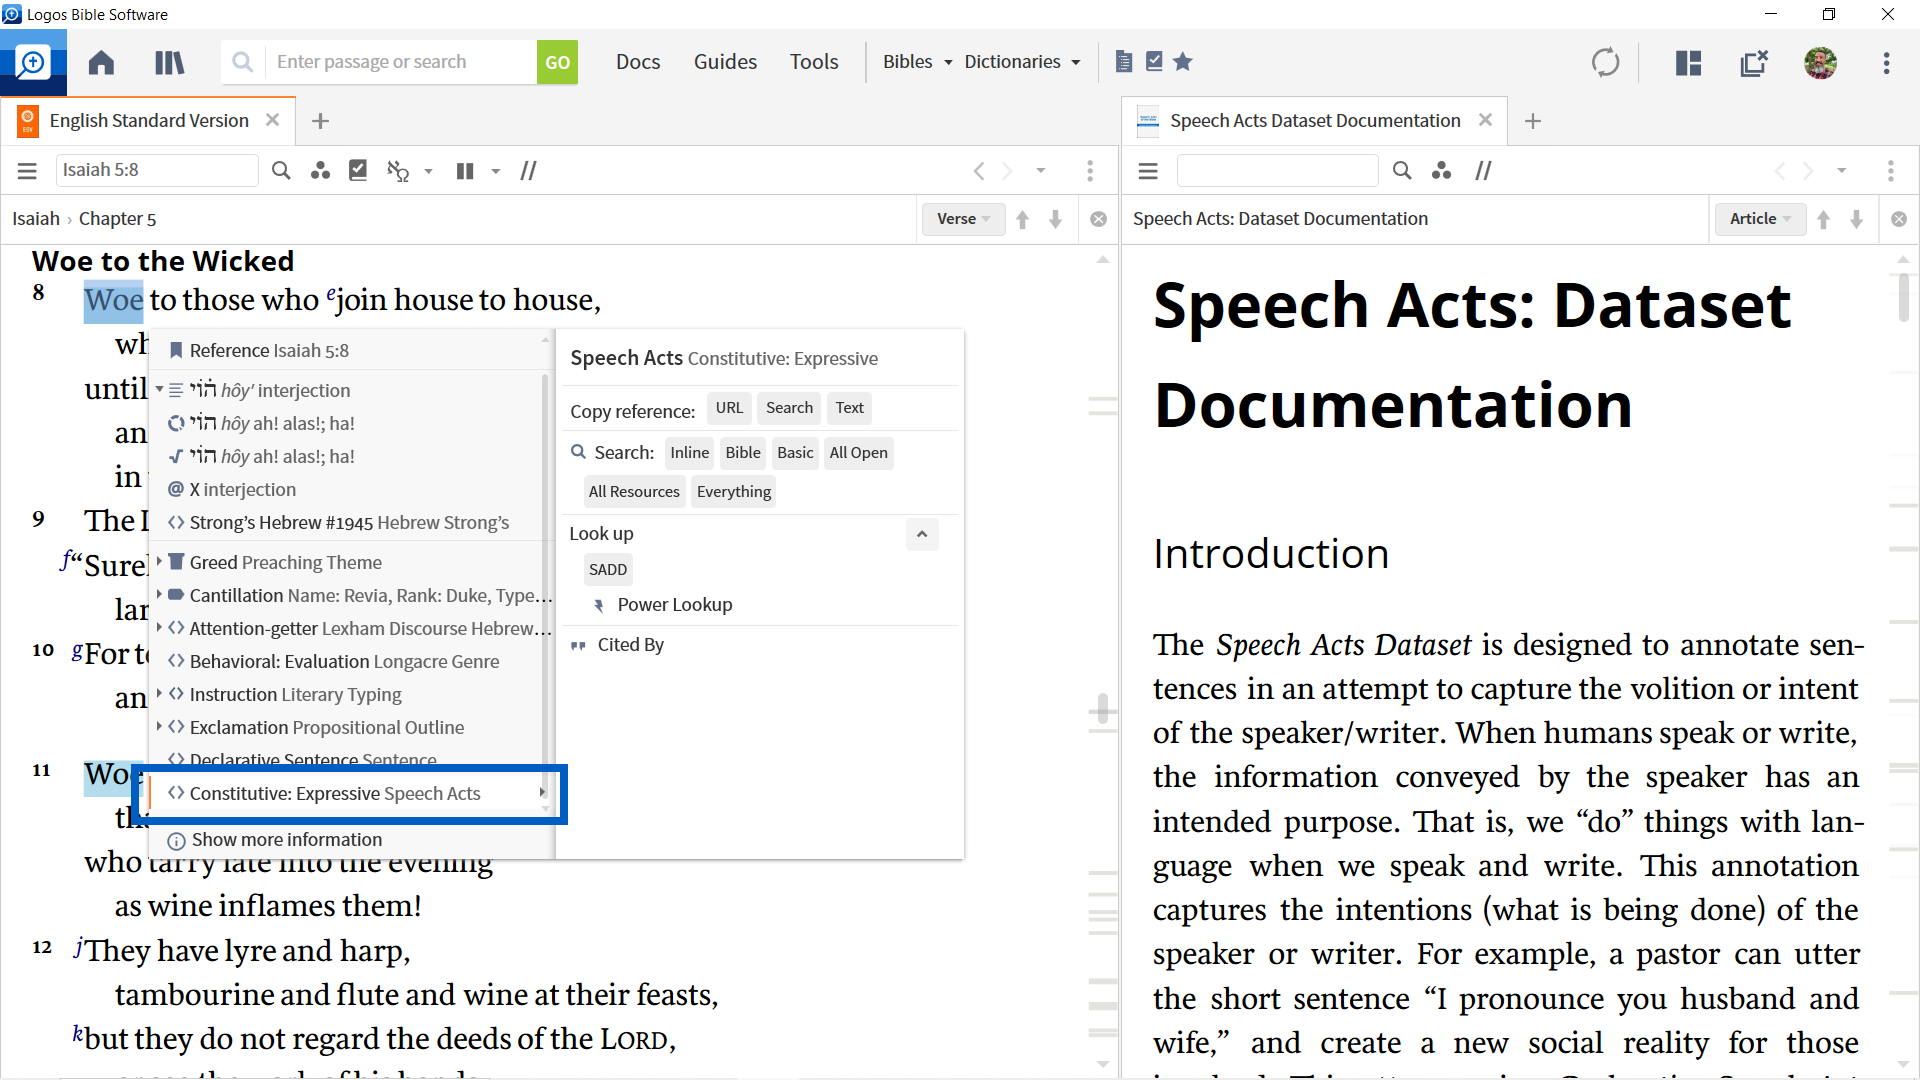Viewport: 1920px width, 1080px height.
Task: Go to previous verse with up arrow
Action: point(1022,219)
